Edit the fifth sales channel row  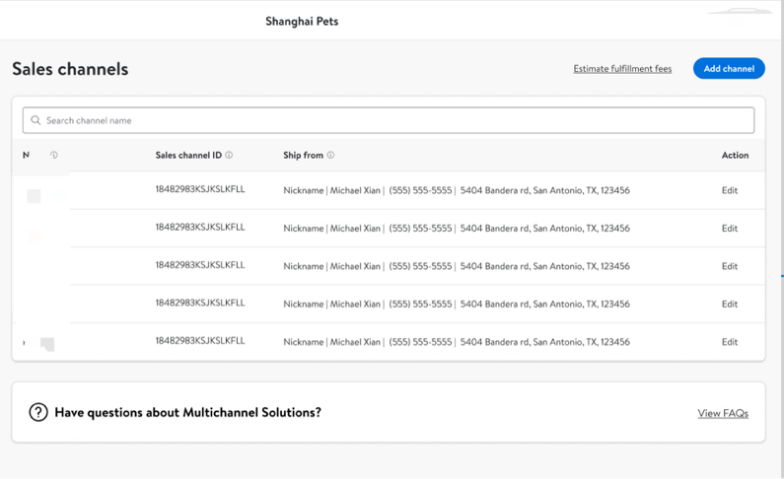click(729, 342)
